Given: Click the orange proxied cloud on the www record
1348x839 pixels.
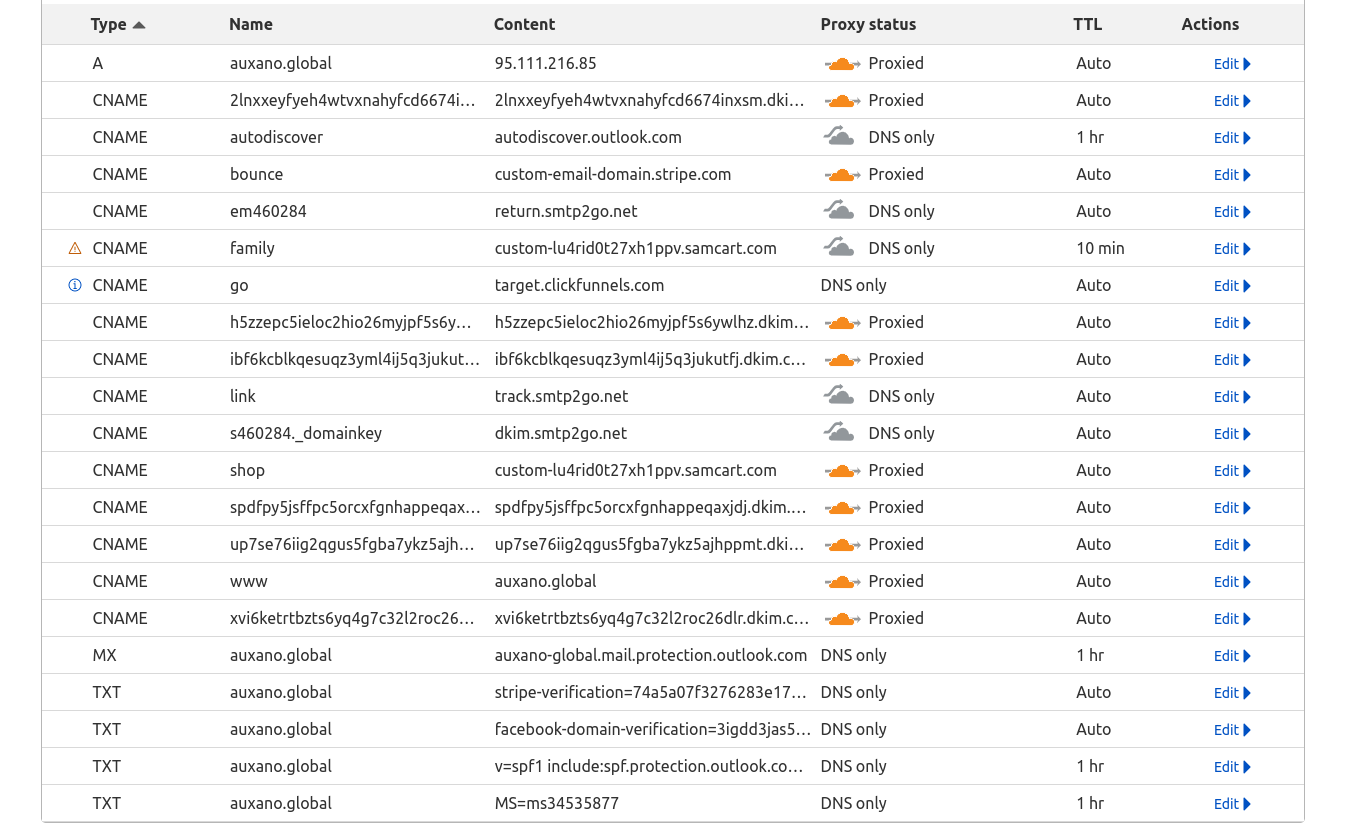Looking at the screenshot, I should [842, 582].
